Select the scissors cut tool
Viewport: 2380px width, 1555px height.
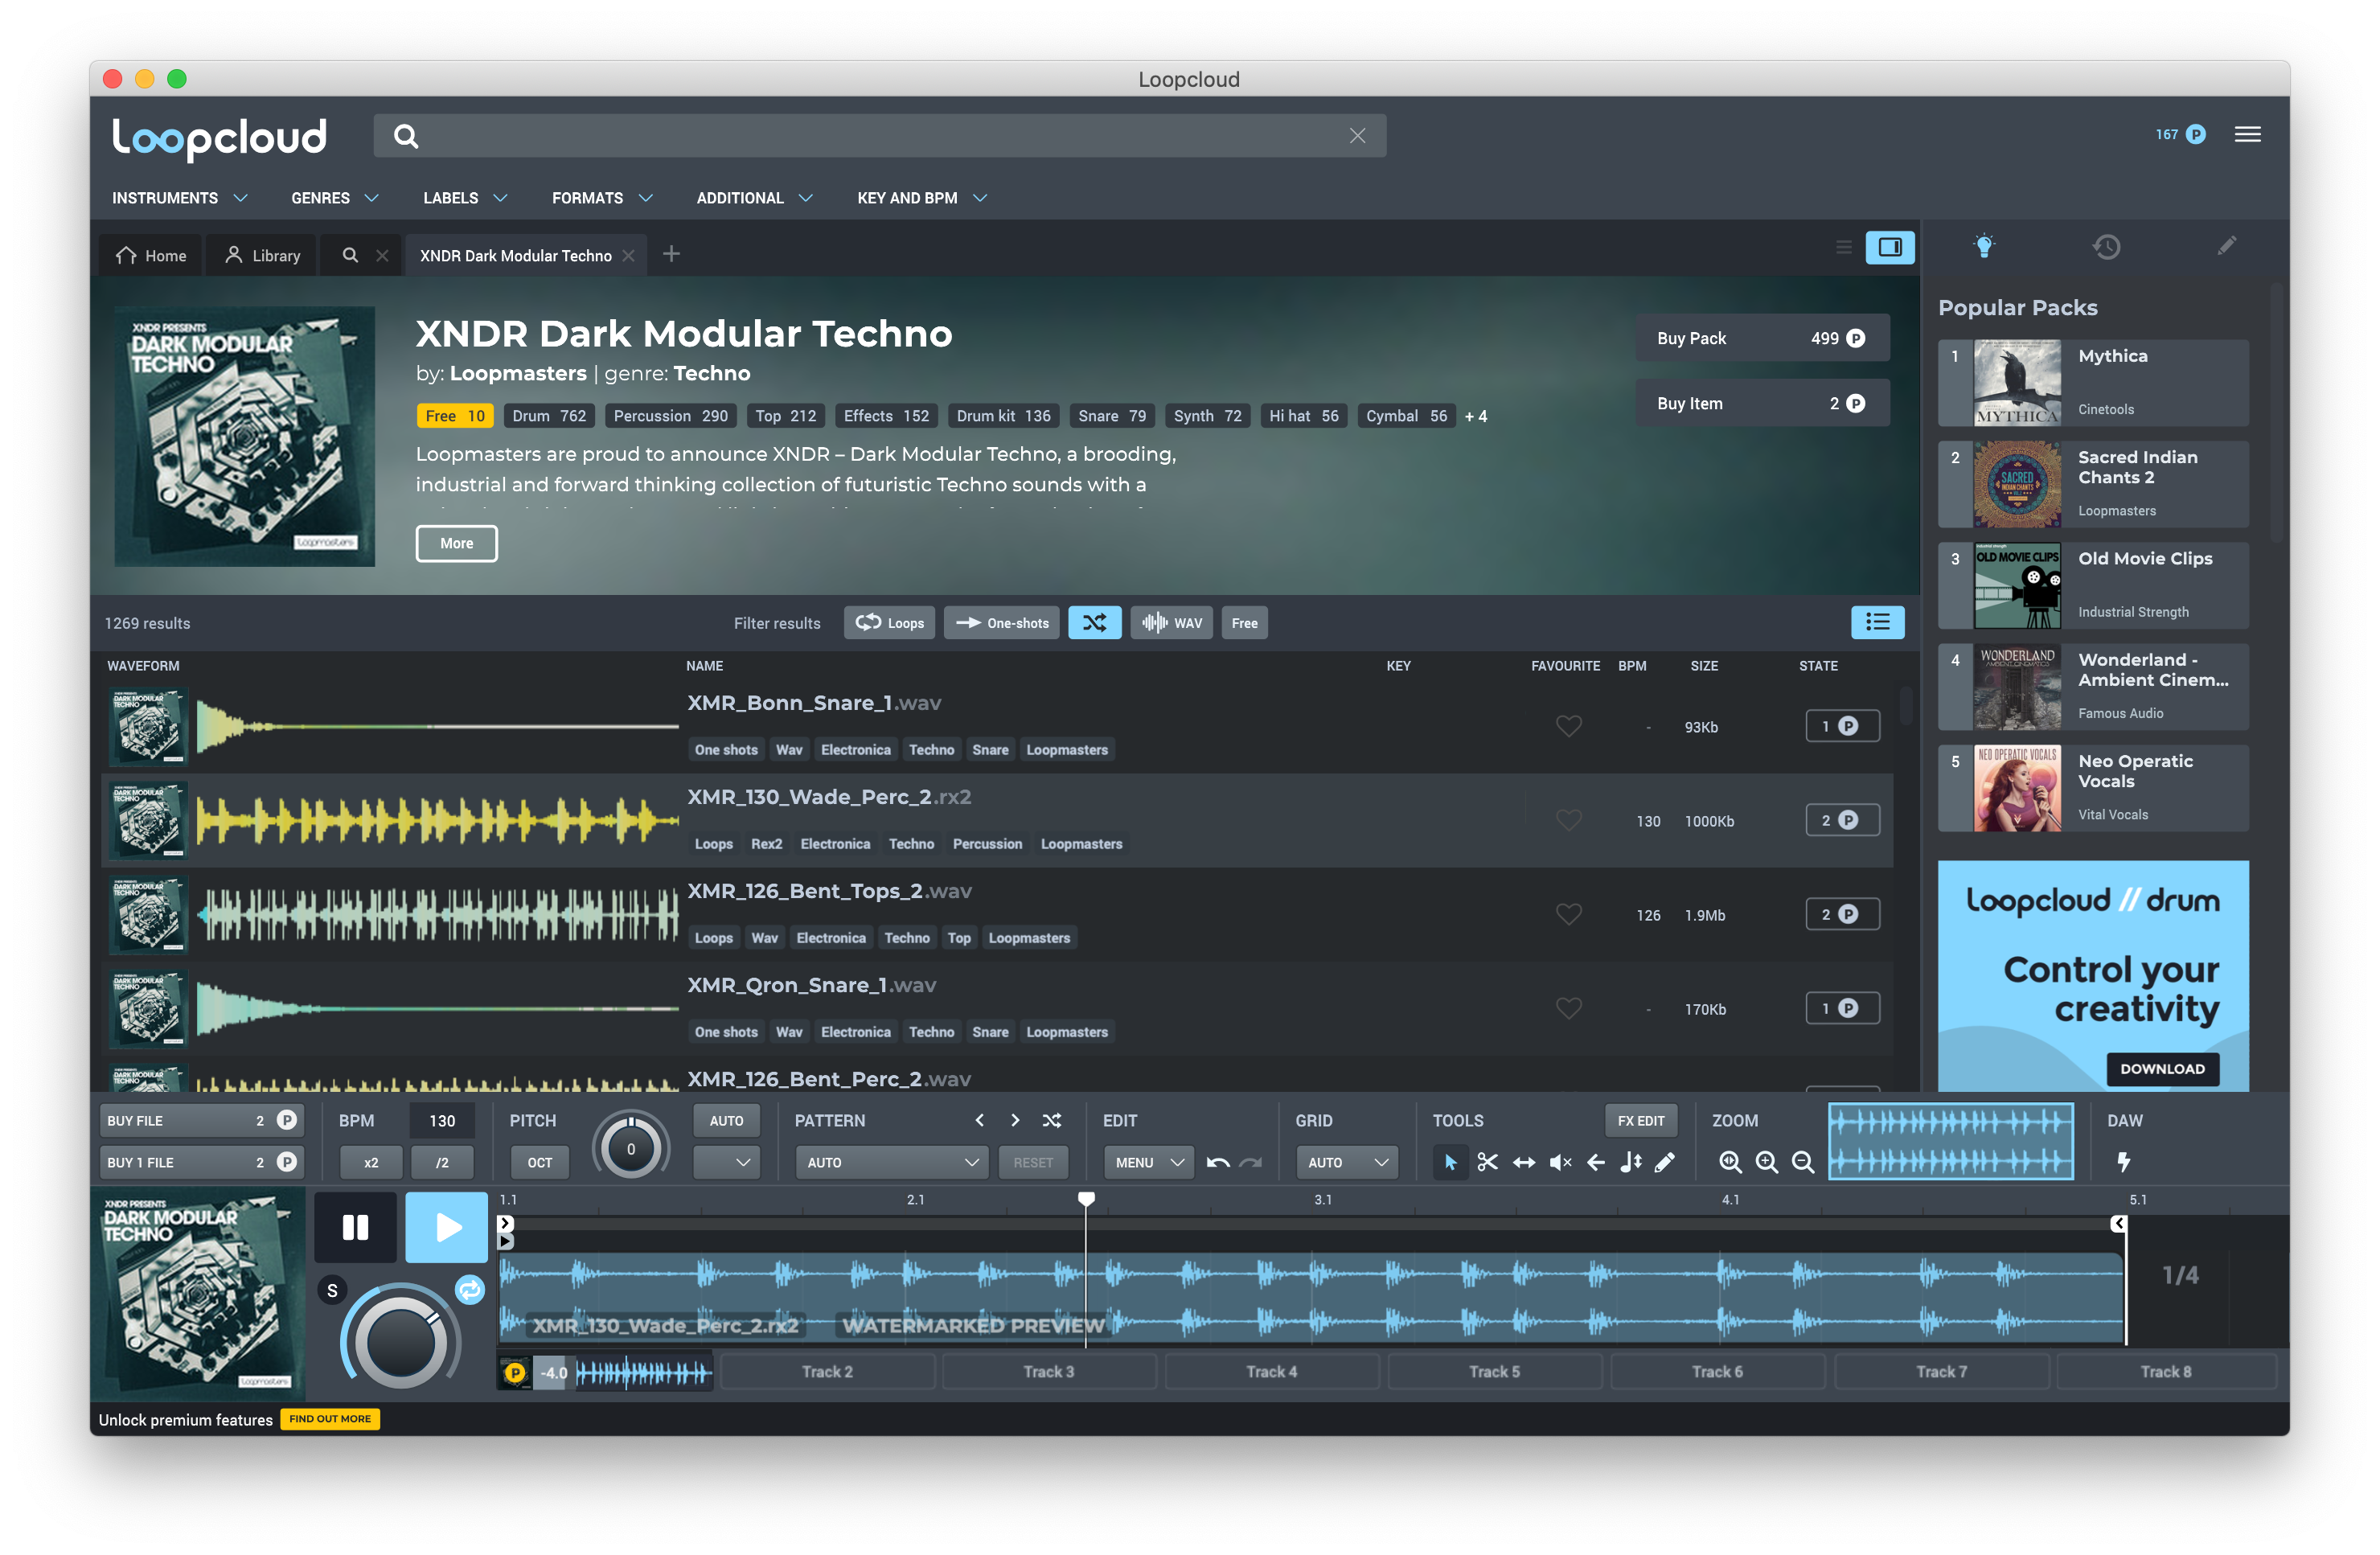pyautogui.click(x=1487, y=1162)
